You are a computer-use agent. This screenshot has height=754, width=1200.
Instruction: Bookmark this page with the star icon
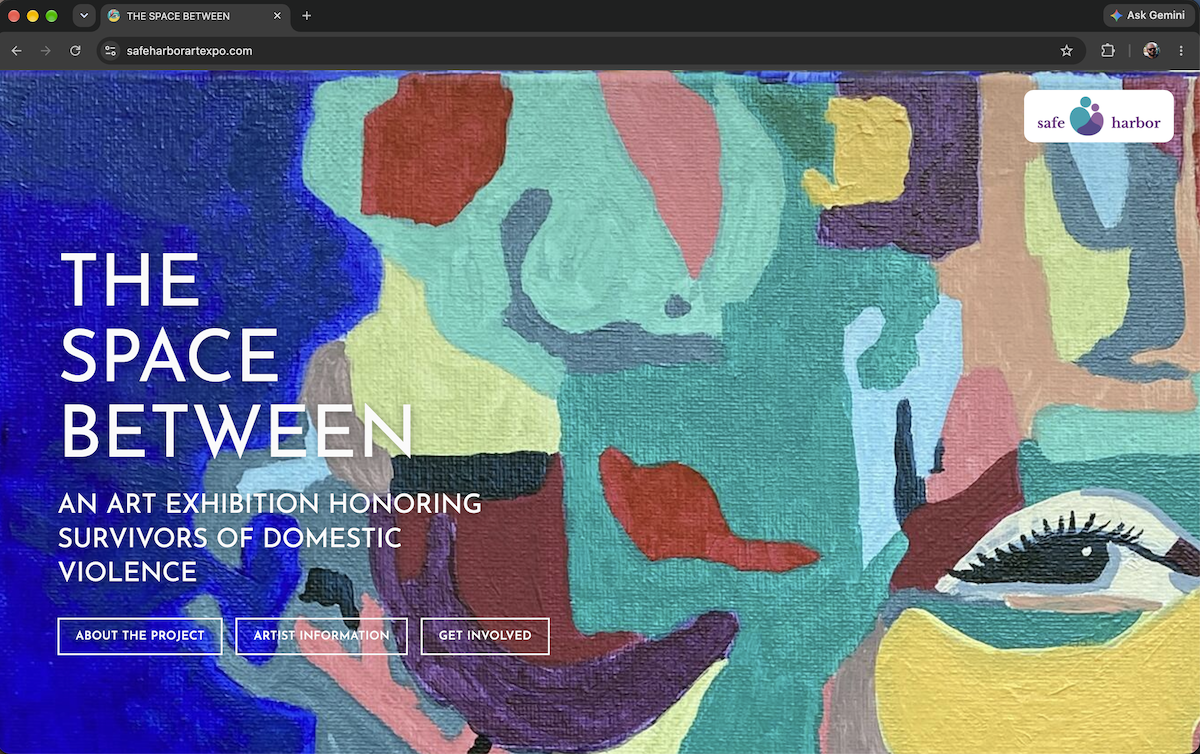coord(1066,50)
